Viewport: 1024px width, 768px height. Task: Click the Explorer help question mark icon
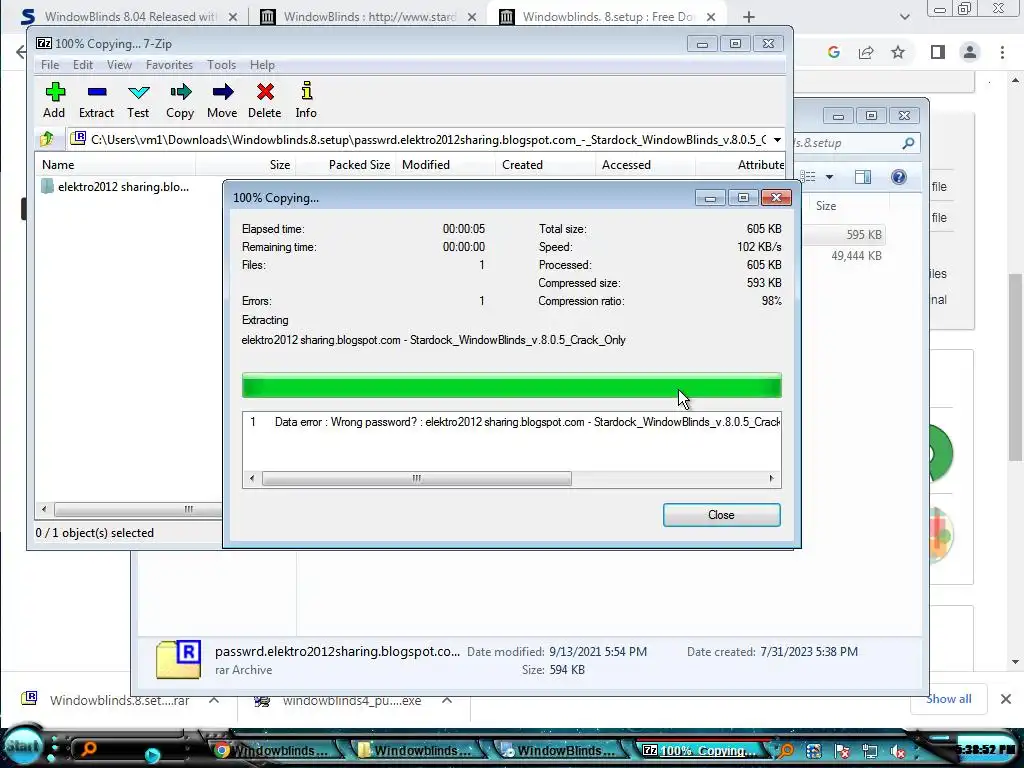[899, 177]
